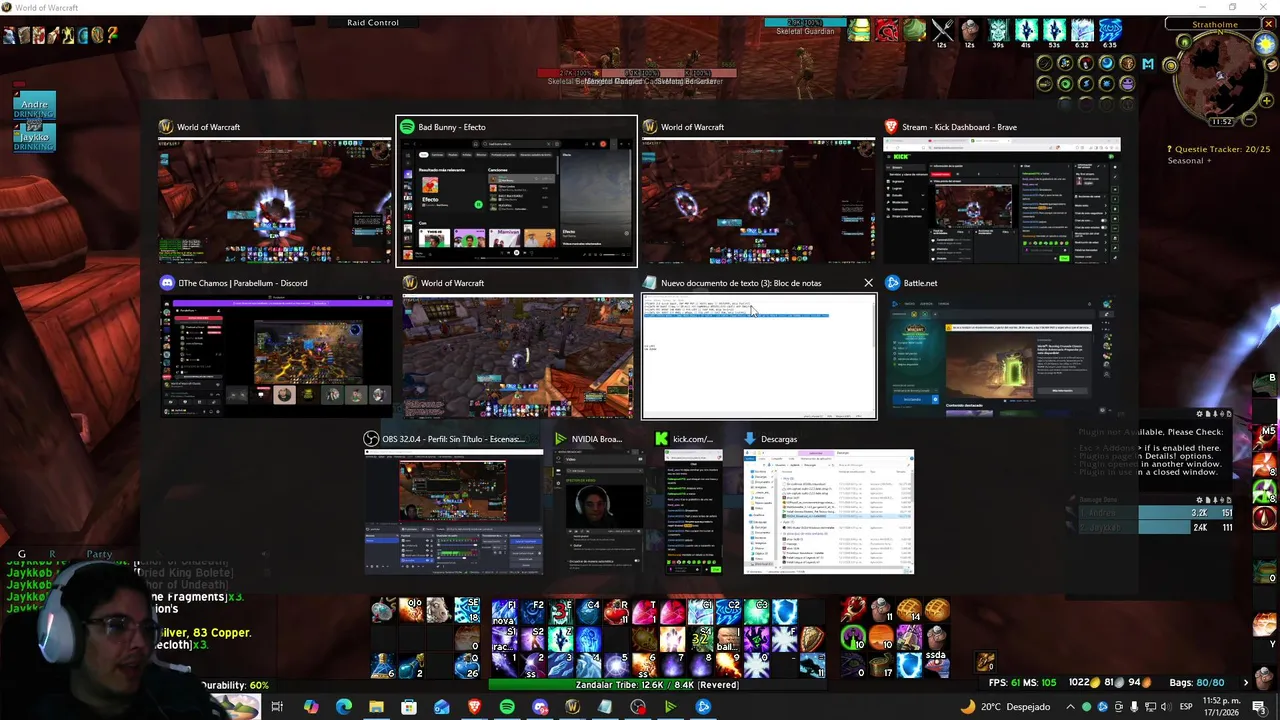Click the minimap tracking button
The height and width of the screenshot is (720, 1280).
coord(1171,65)
